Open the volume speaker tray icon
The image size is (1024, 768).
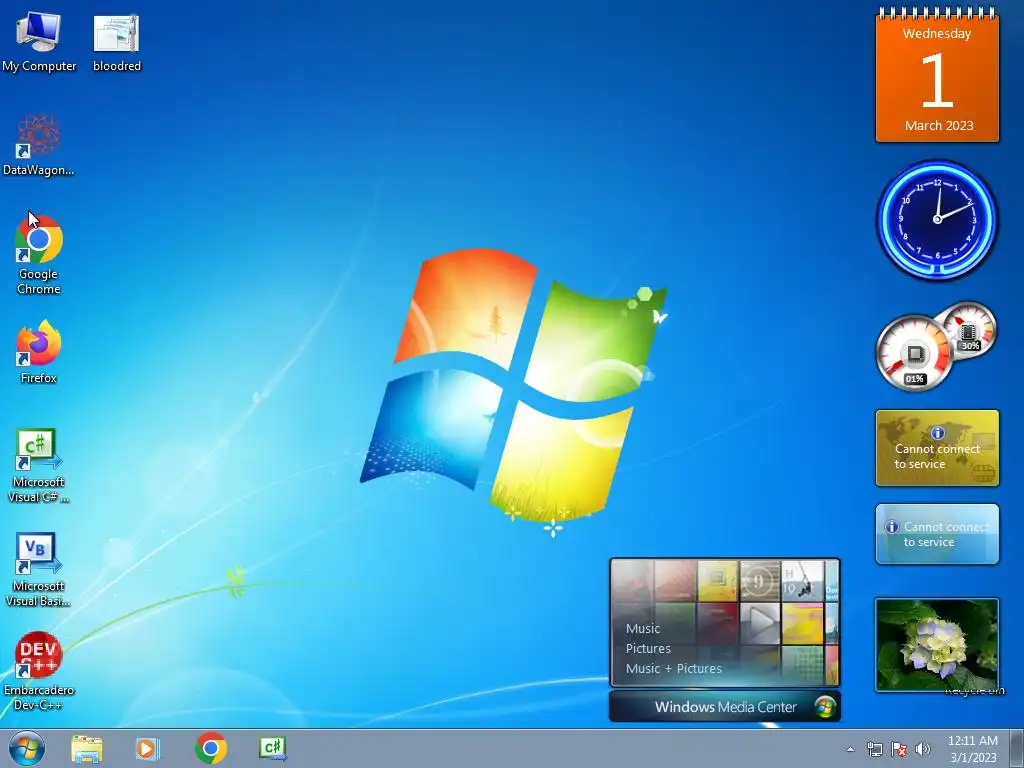[923, 749]
